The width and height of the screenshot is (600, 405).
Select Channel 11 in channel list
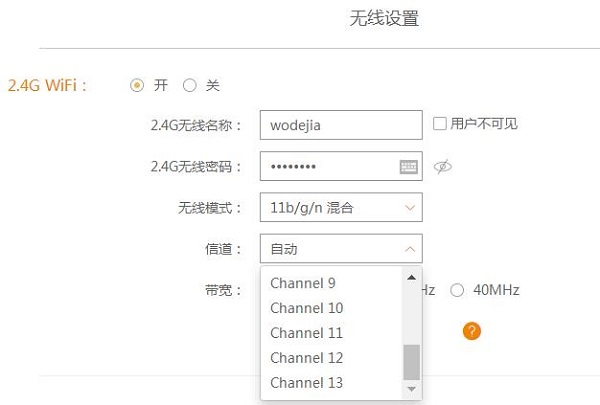(x=306, y=333)
